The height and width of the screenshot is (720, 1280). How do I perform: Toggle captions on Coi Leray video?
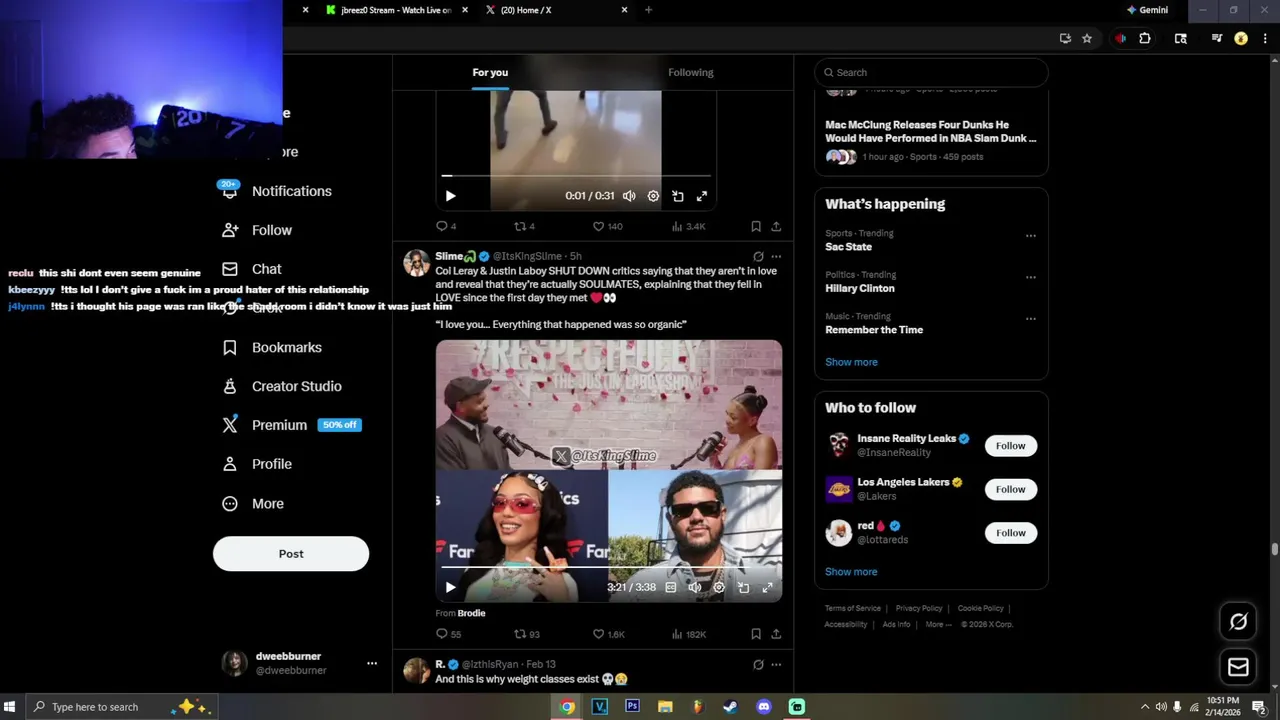671,587
